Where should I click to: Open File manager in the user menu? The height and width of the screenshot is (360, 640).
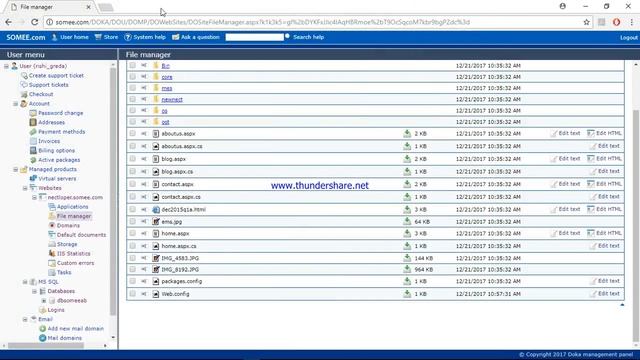coord(74,216)
